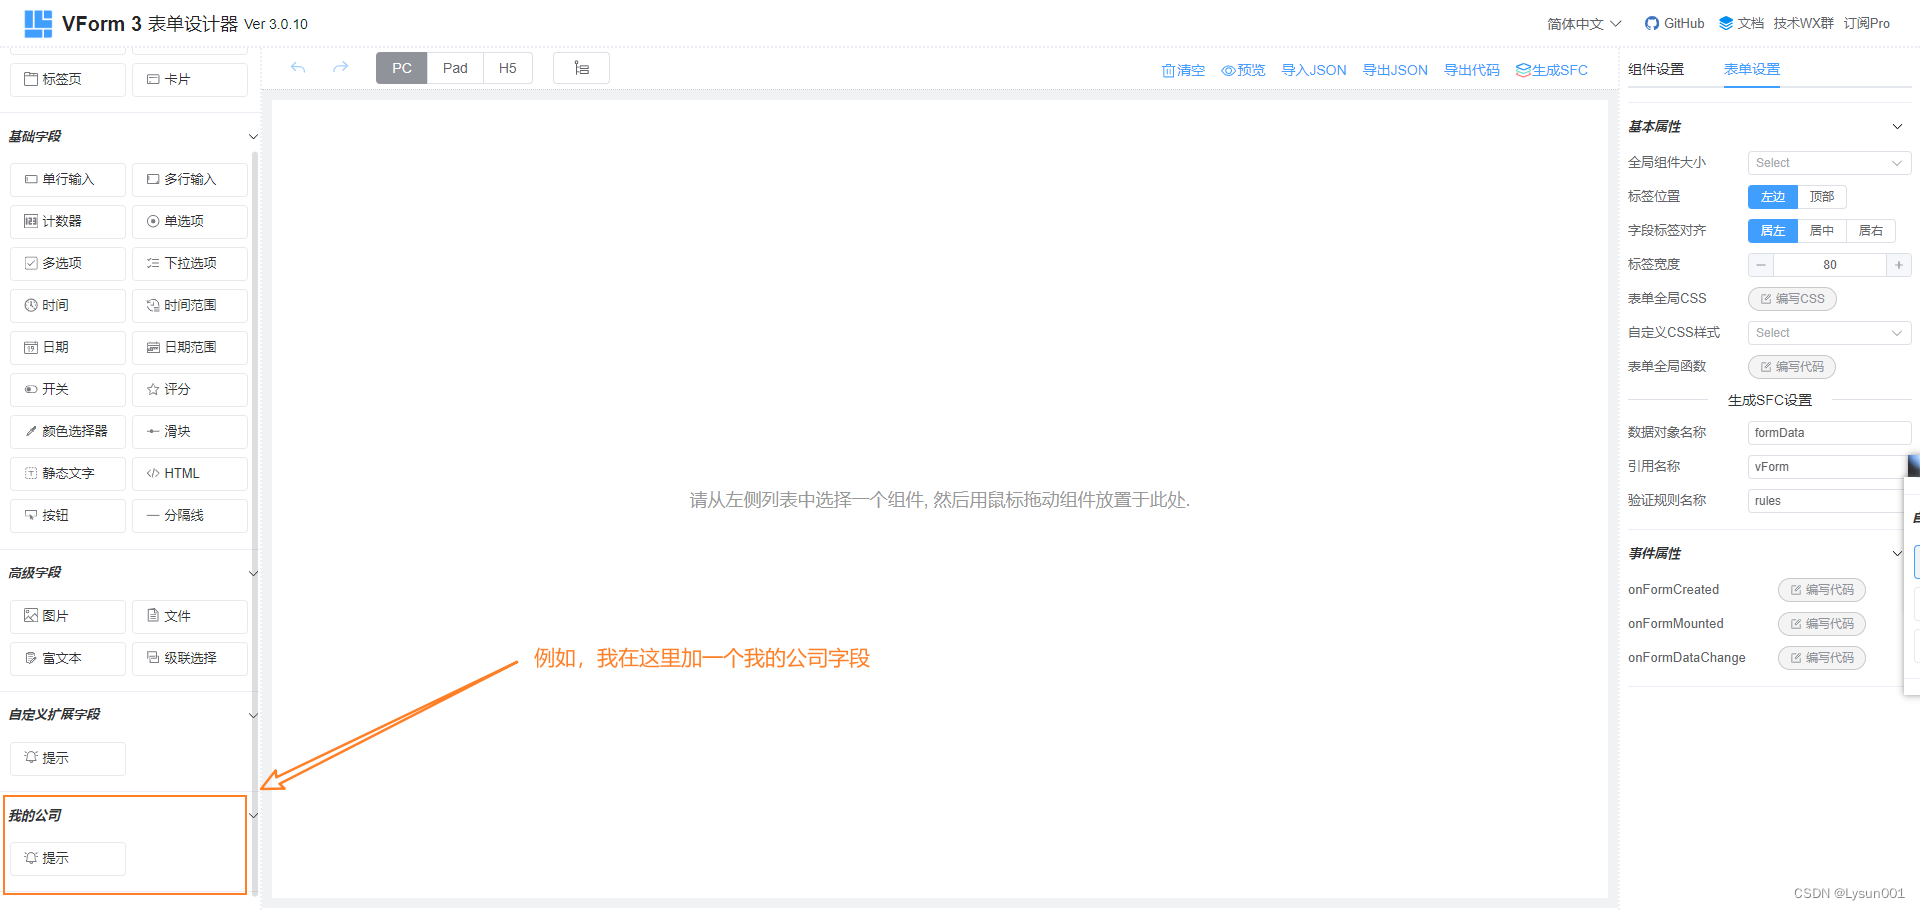Select the 富文本 rich text widget
This screenshot has height=910, width=1920.
point(67,658)
